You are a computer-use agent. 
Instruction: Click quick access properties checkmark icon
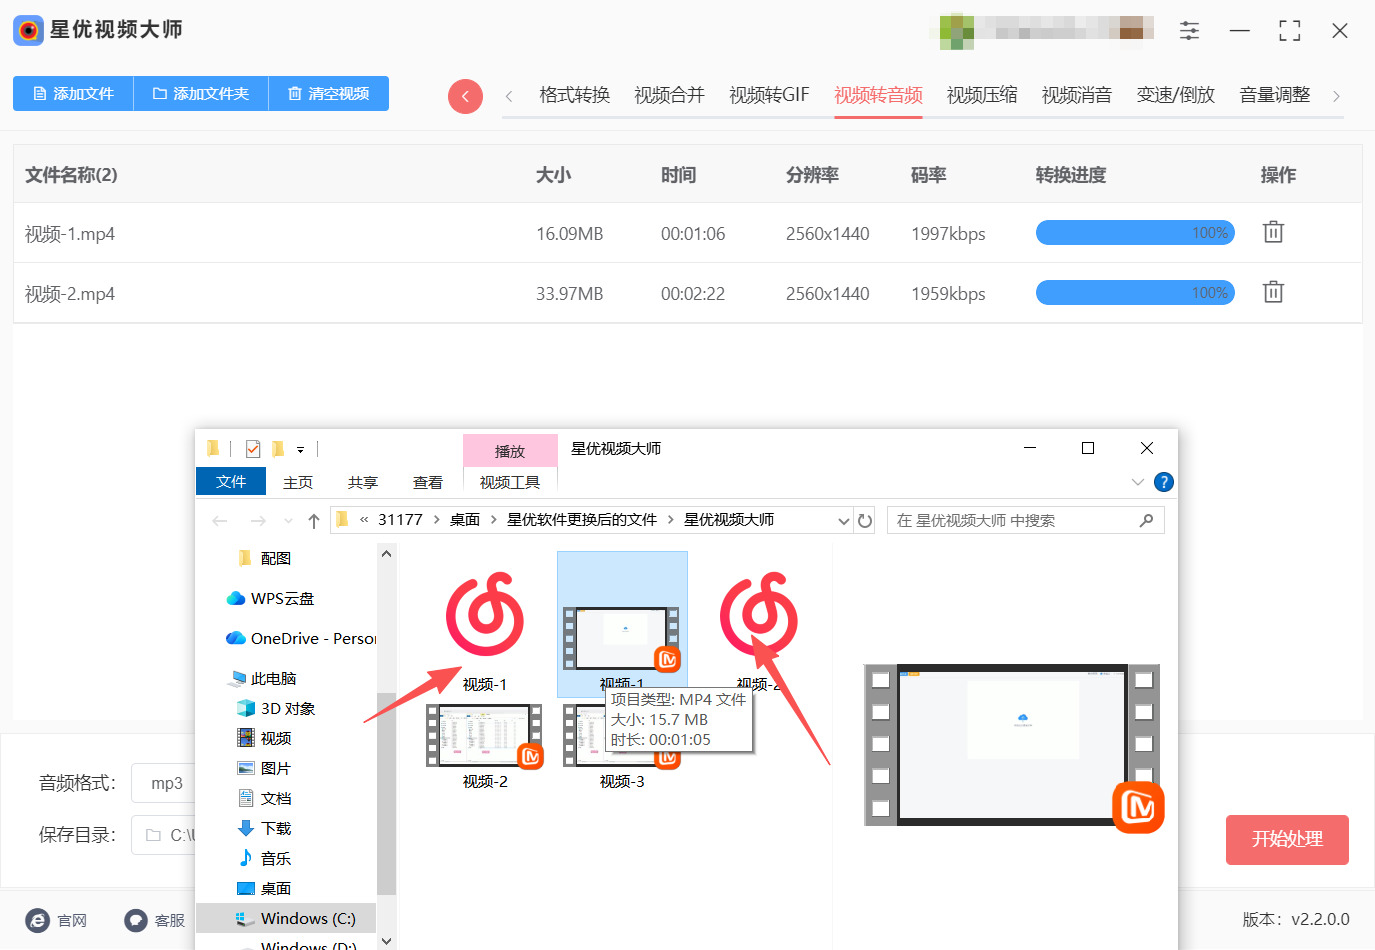click(x=253, y=449)
